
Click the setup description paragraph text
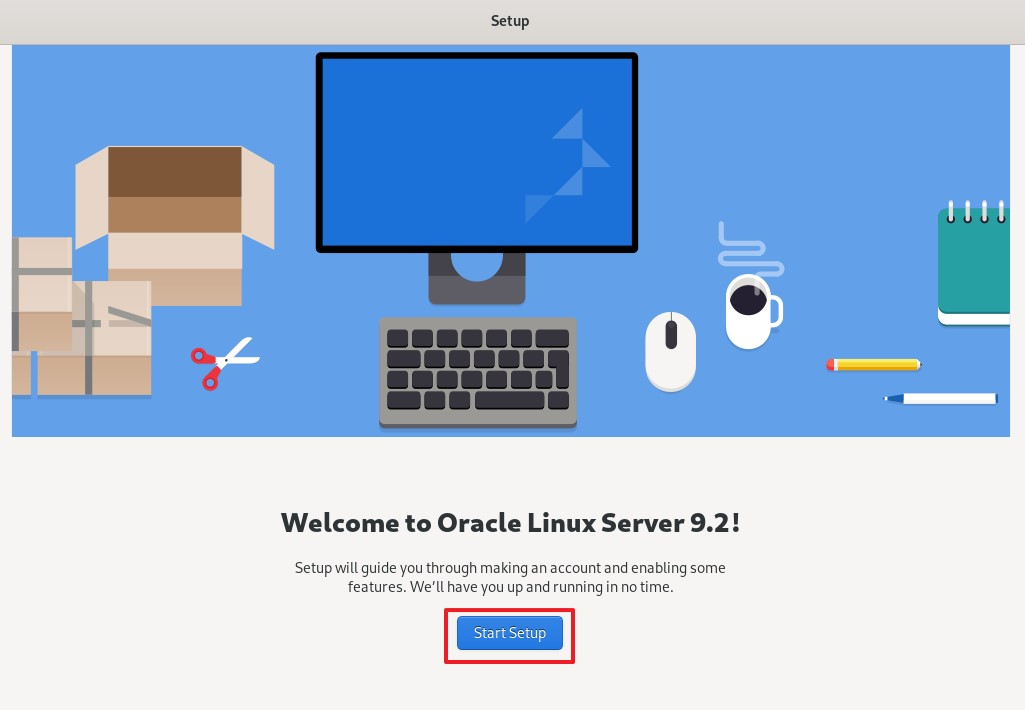(510, 577)
